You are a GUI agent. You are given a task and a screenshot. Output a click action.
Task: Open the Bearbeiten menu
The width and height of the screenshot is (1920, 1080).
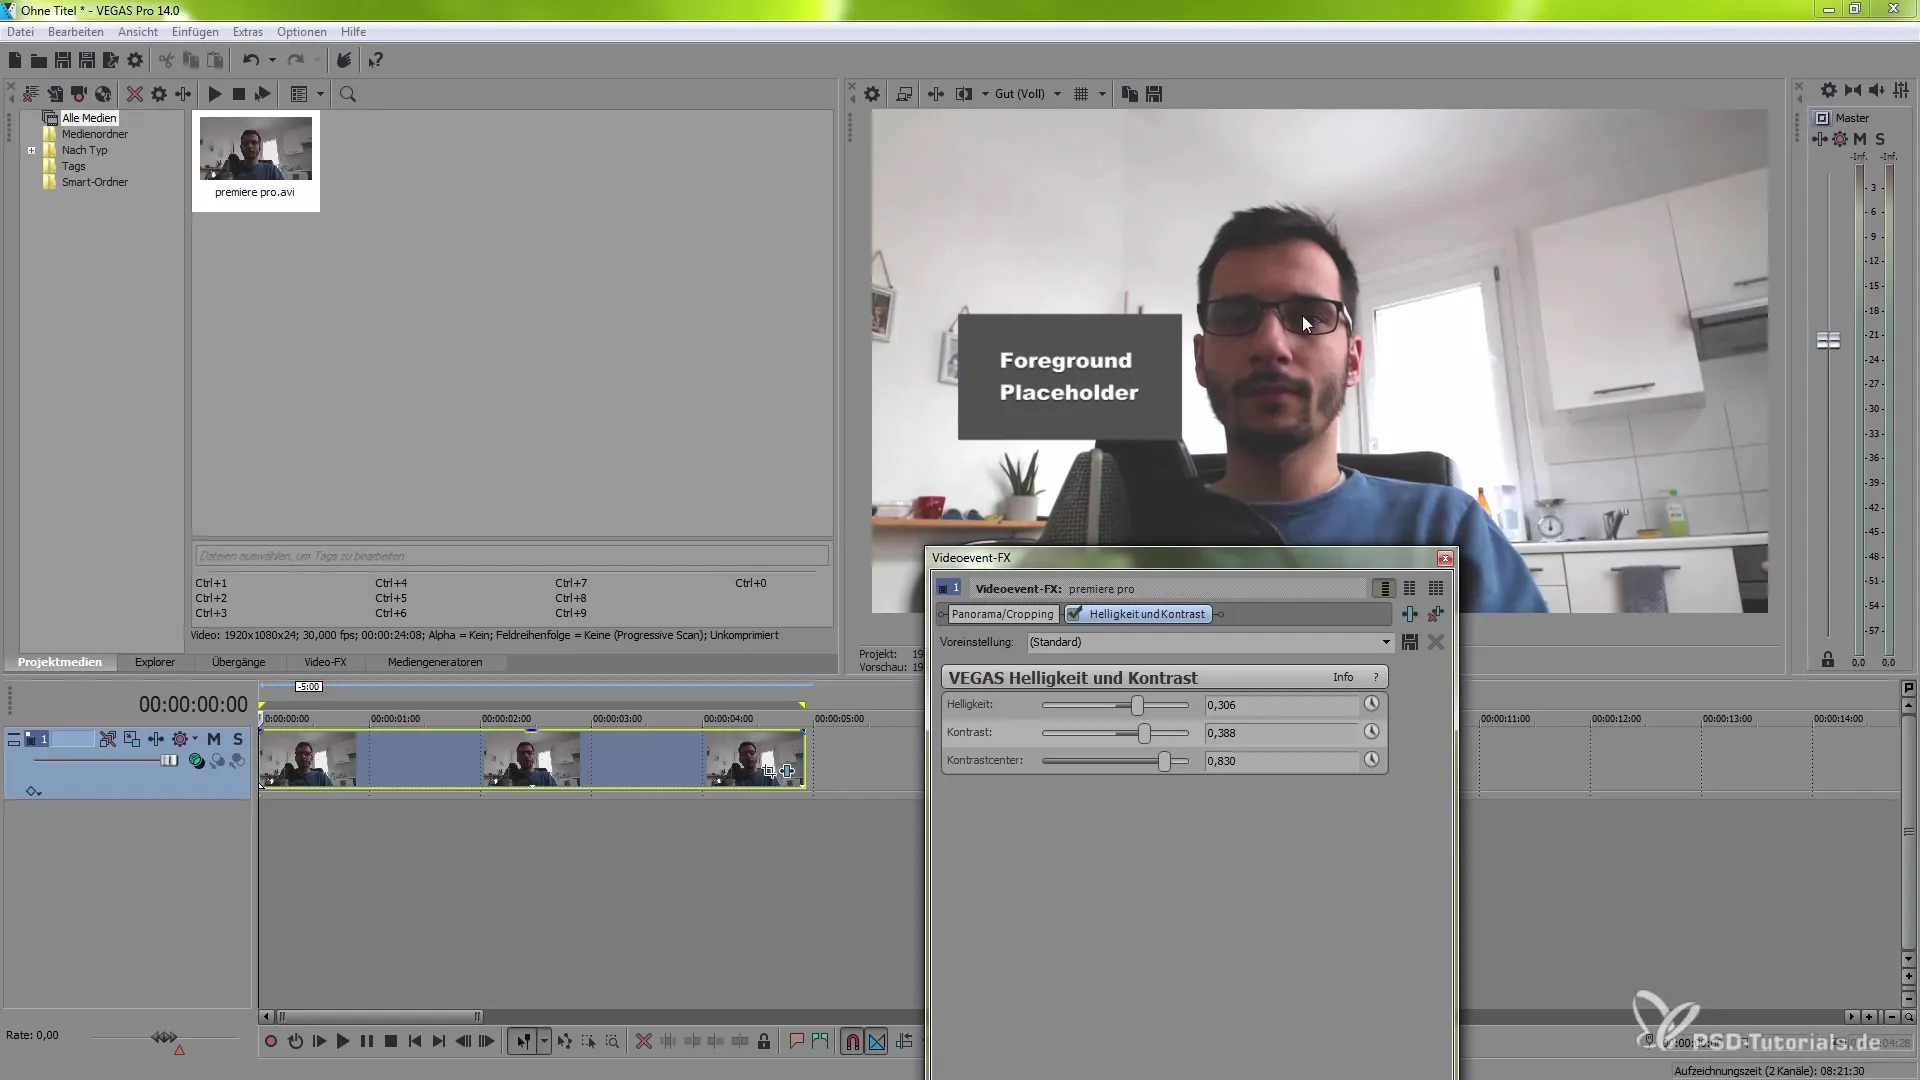point(75,32)
